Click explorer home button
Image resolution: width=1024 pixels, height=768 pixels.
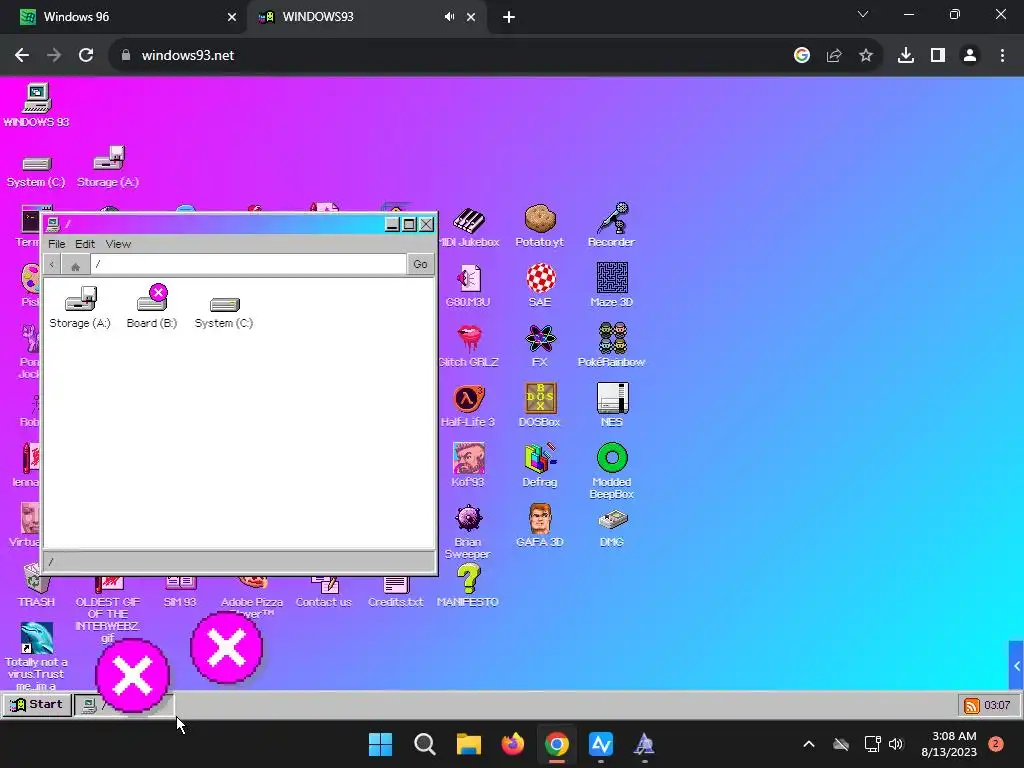[x=75, y=265]
